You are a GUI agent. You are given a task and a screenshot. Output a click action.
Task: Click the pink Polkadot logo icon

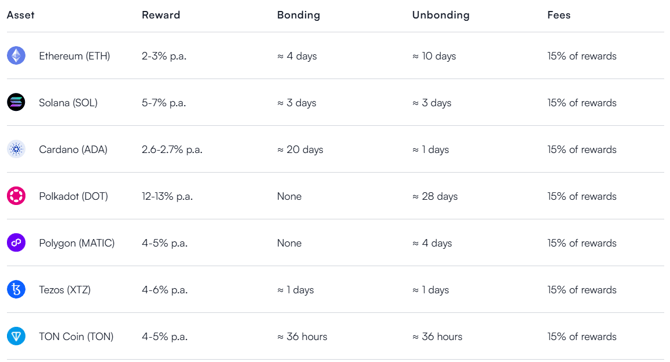16,196
